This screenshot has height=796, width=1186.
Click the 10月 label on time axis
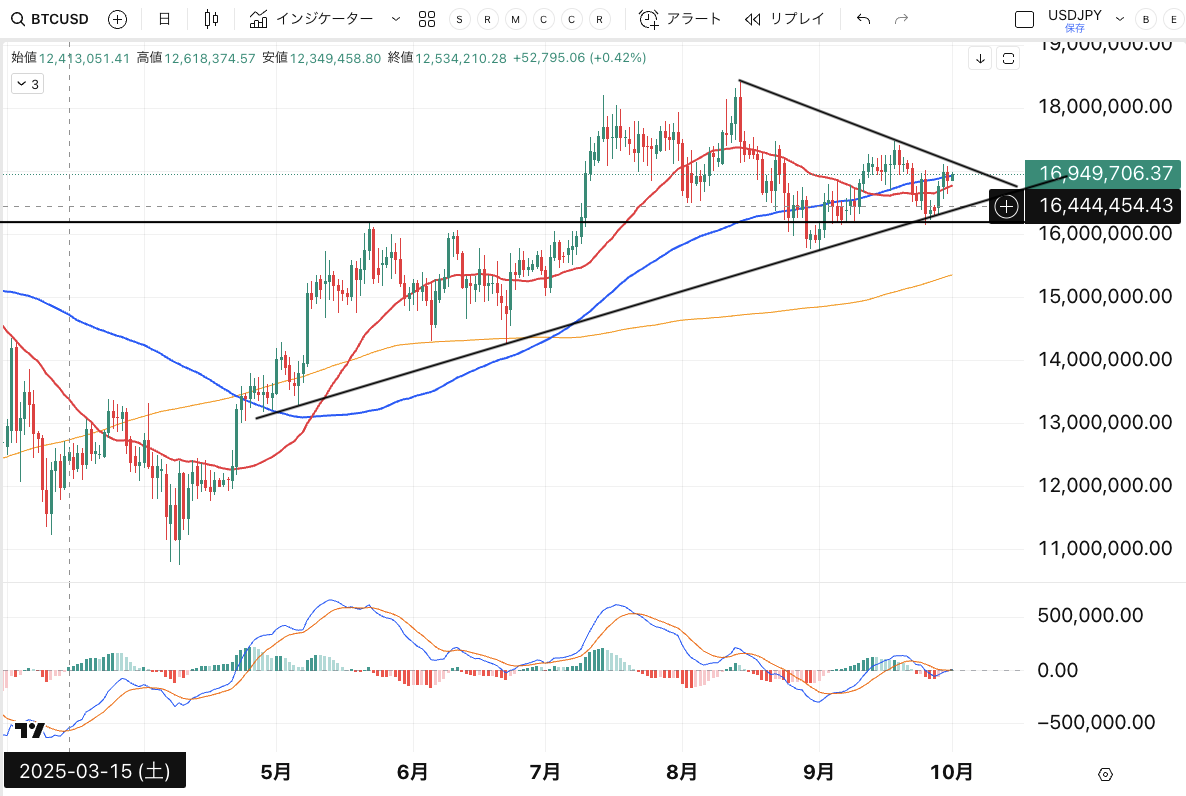click(952, 772)
